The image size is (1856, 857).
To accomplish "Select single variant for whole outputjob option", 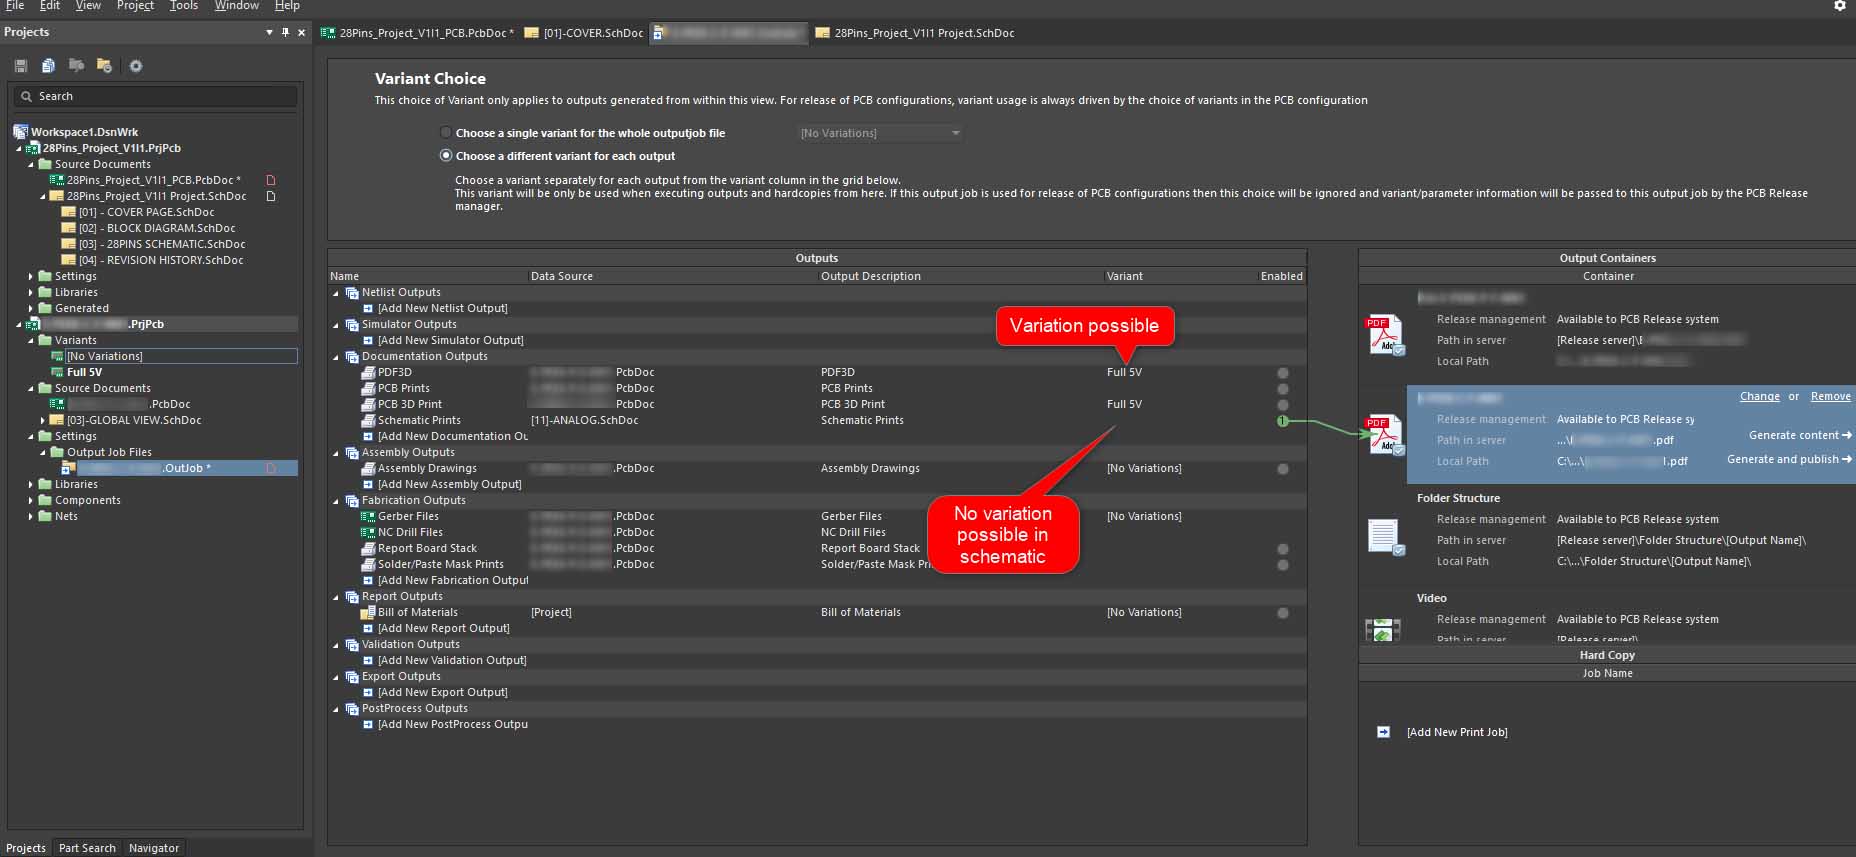I will (x=446, y=133).
